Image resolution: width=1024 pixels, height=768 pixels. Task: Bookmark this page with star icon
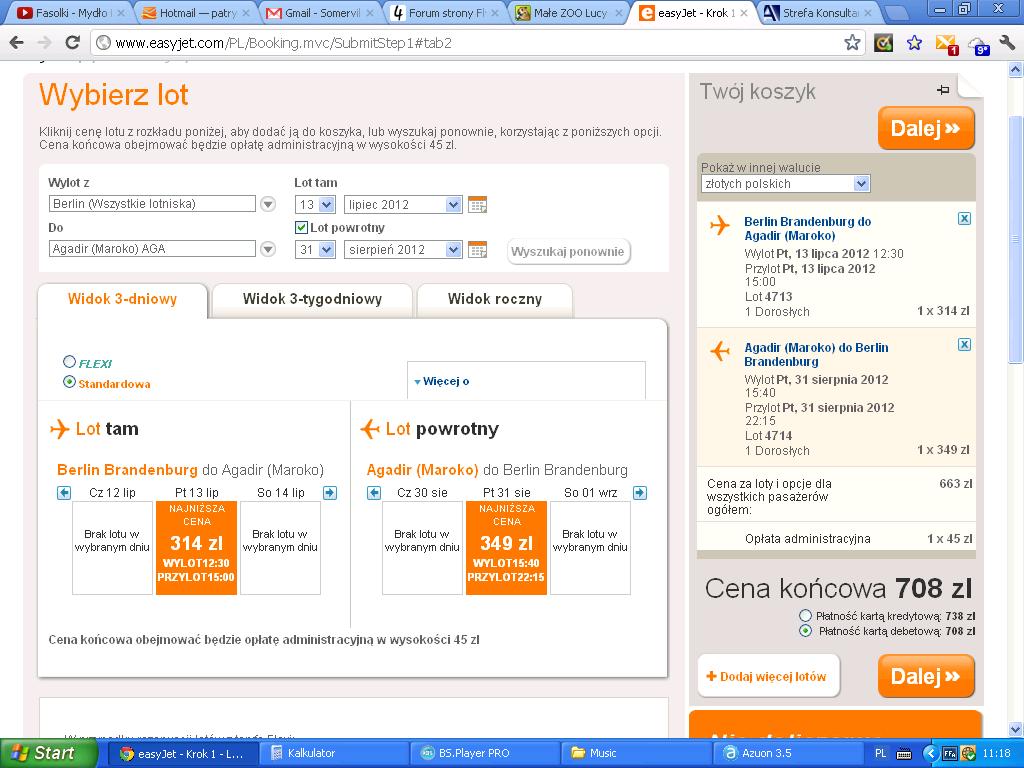[852, 43]
